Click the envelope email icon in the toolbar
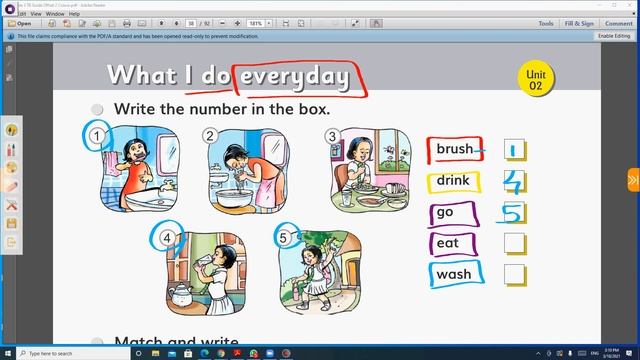 (x=142, y=23)
